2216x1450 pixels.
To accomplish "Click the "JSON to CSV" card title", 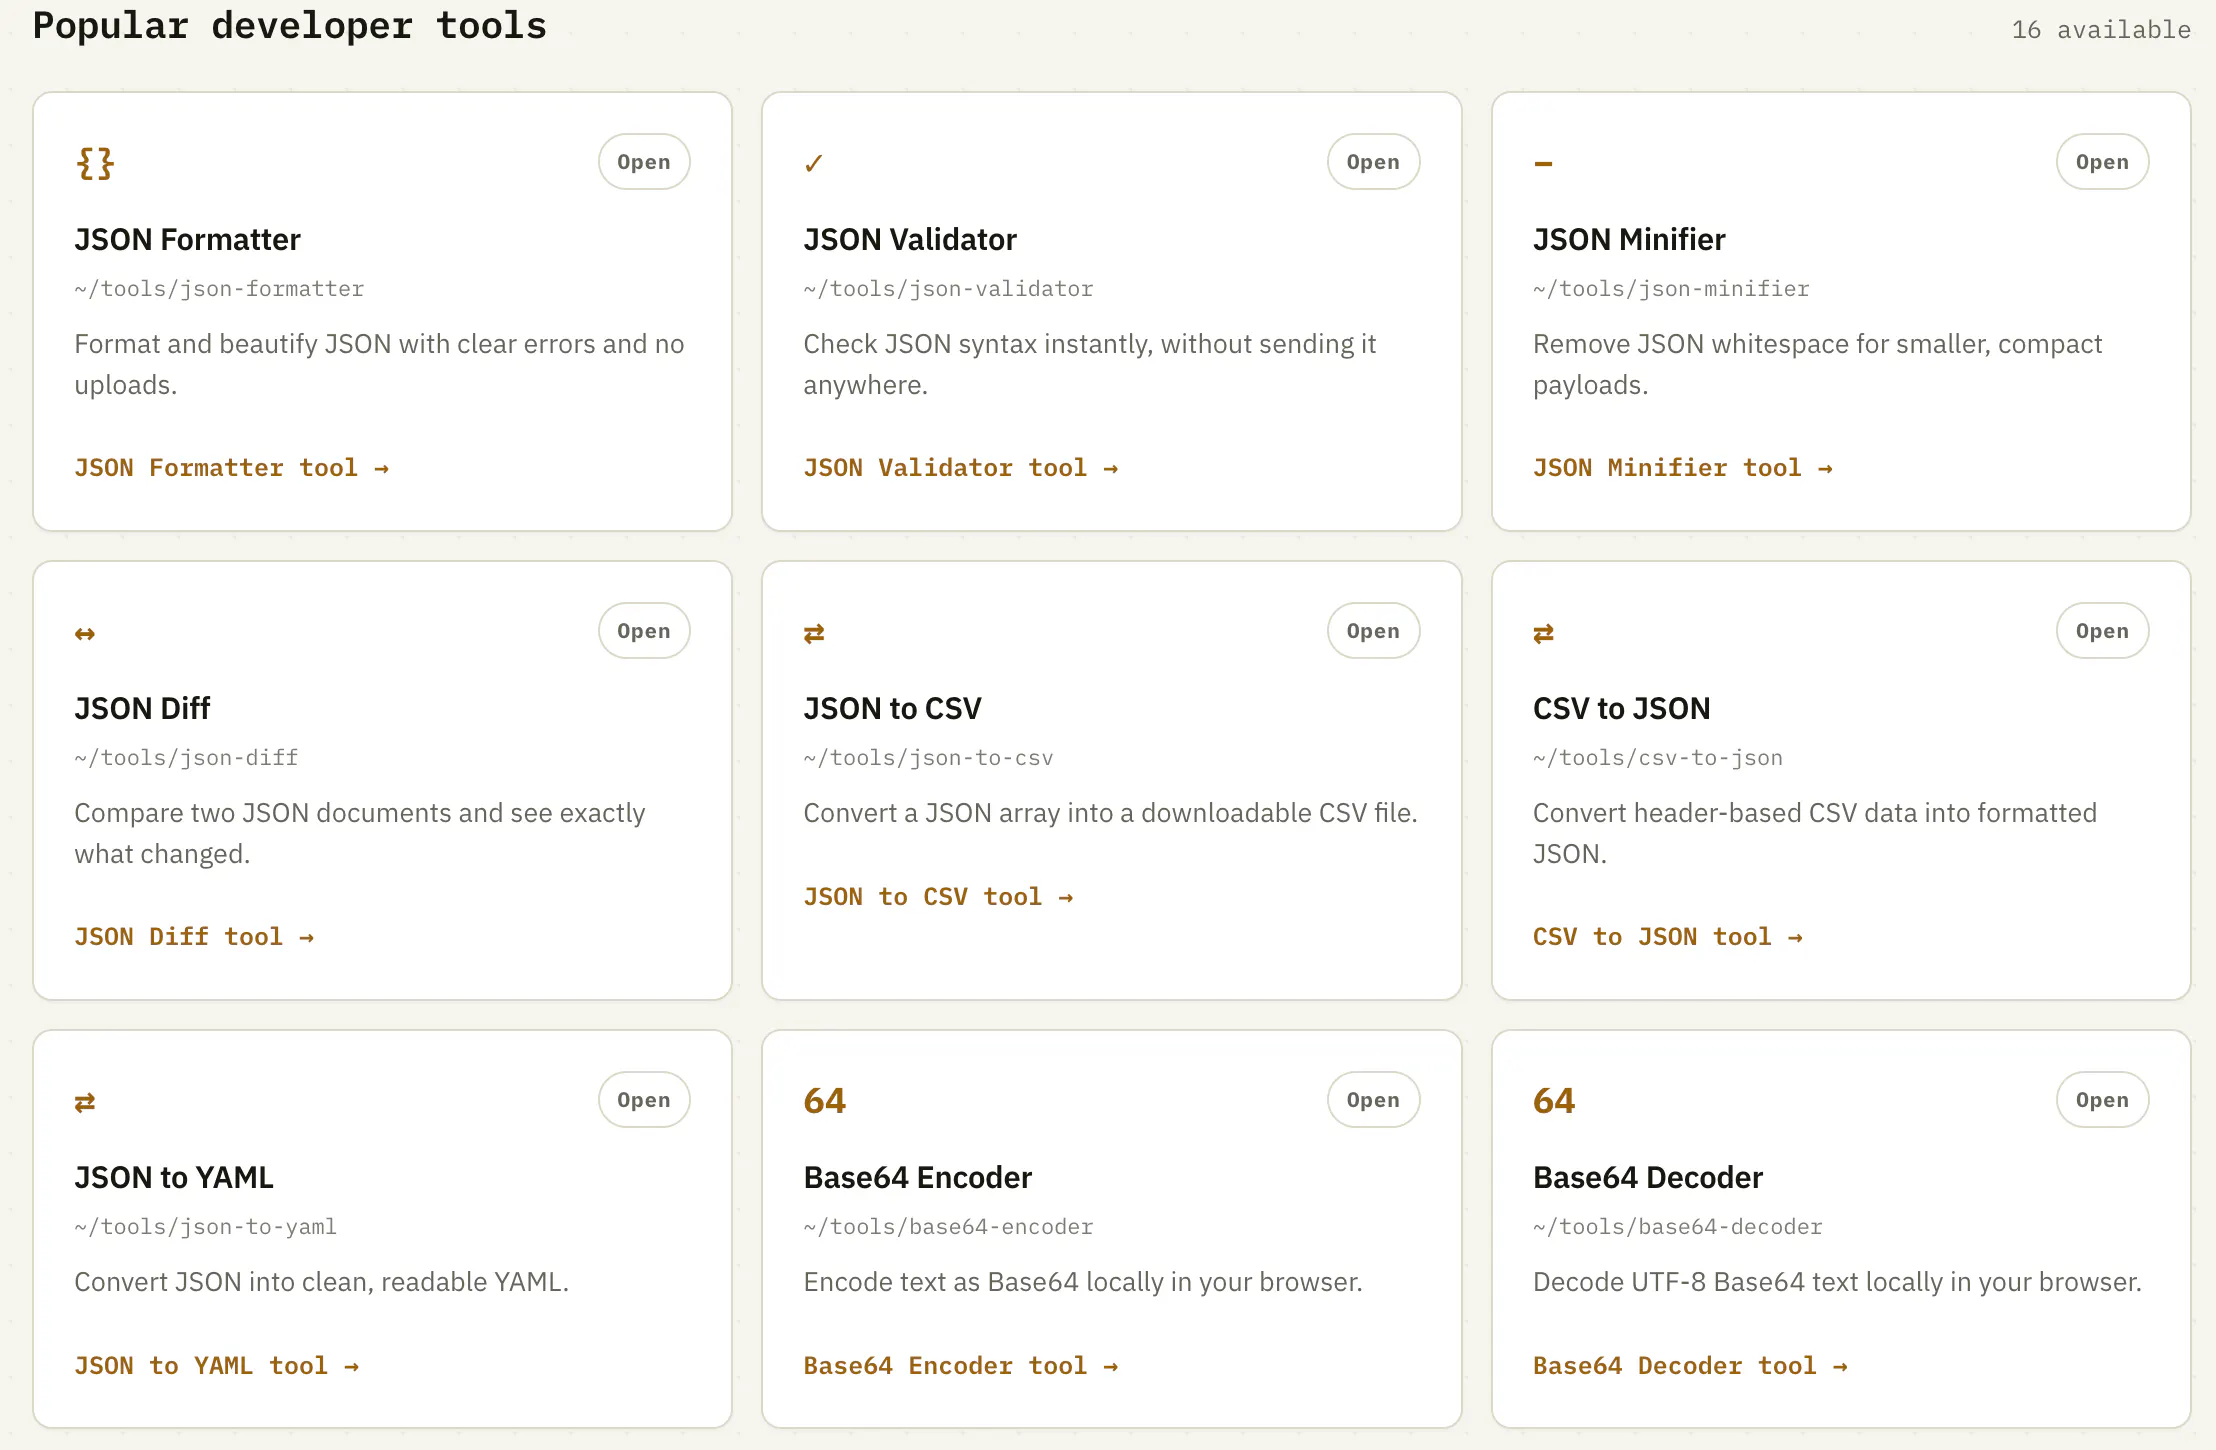I will tap(892, 709).
